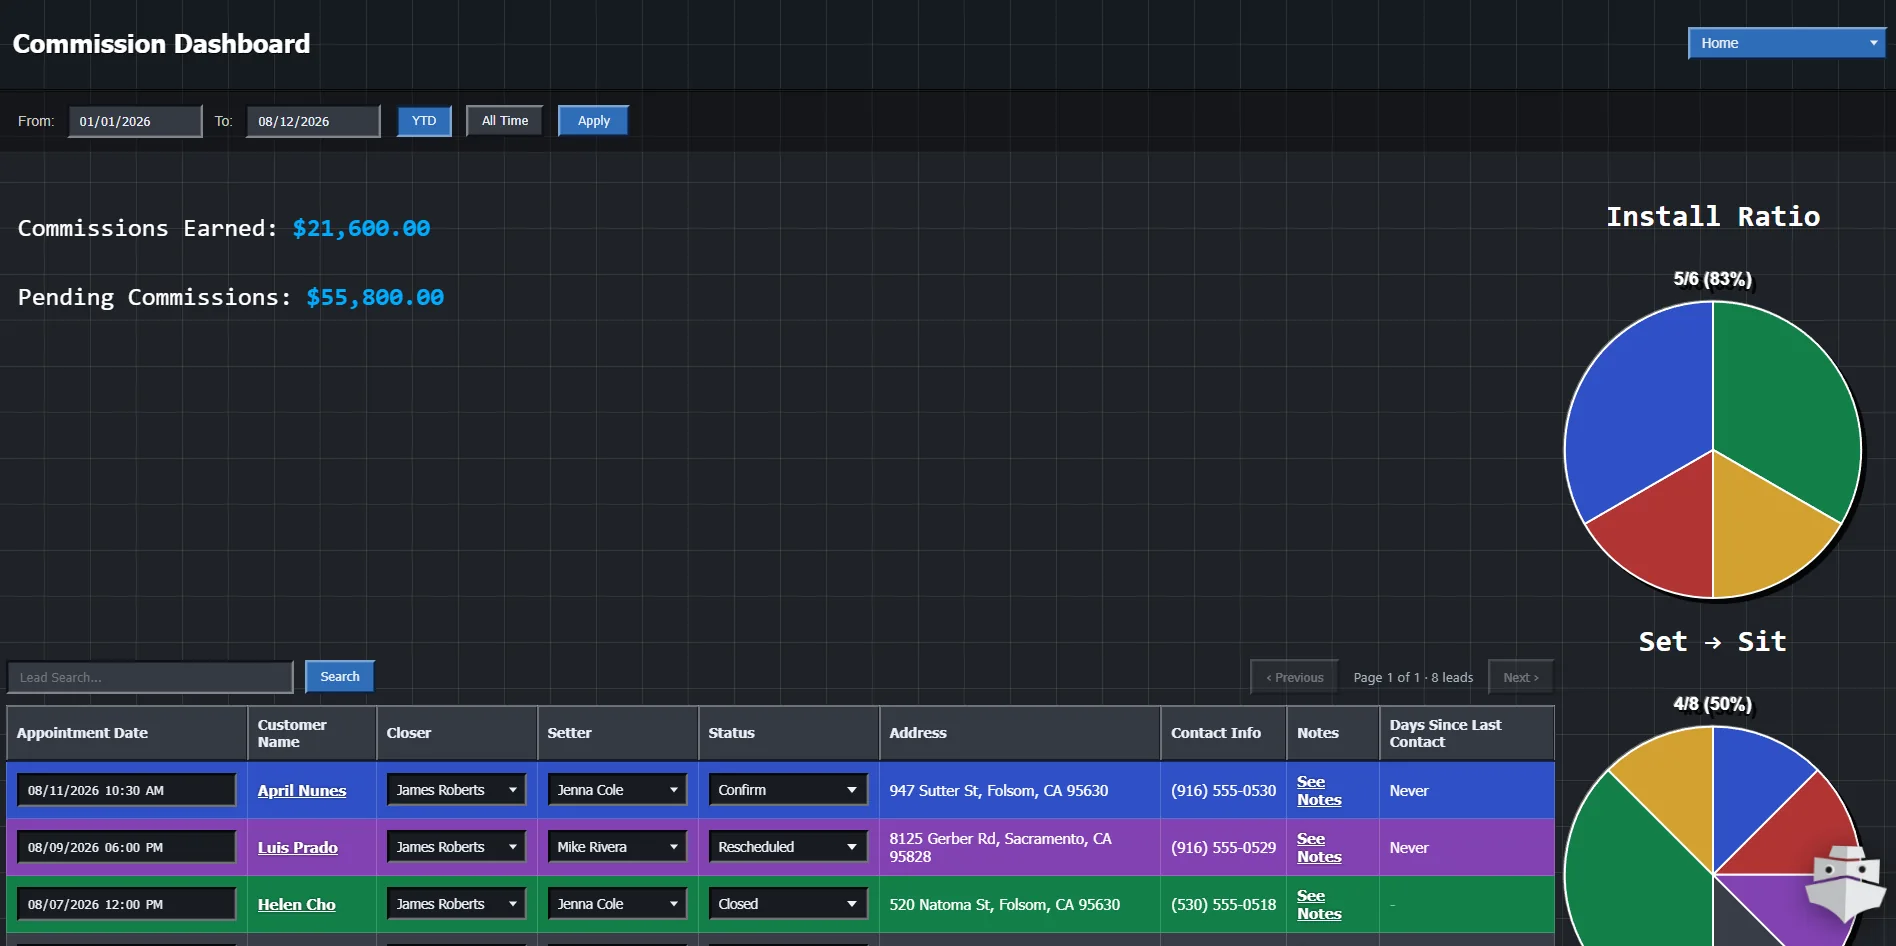The image size is (1896, 946).
Task: Open the Home navigation dropdown
Action: [1786, 43]
